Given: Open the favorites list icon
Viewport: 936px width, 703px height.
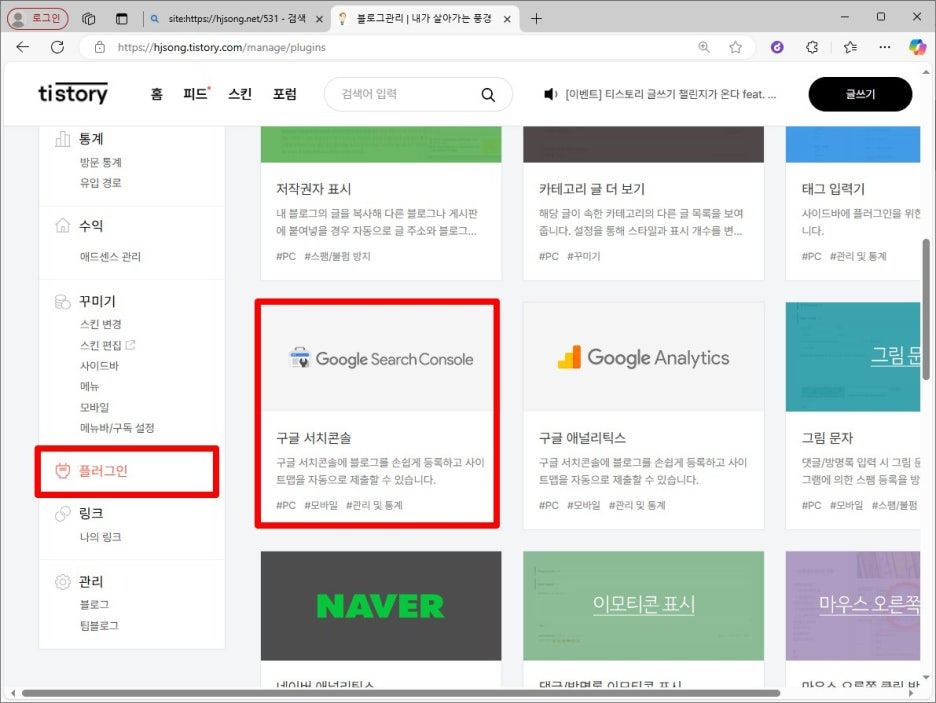Looking at the screenshot, I should click(850, 47).
